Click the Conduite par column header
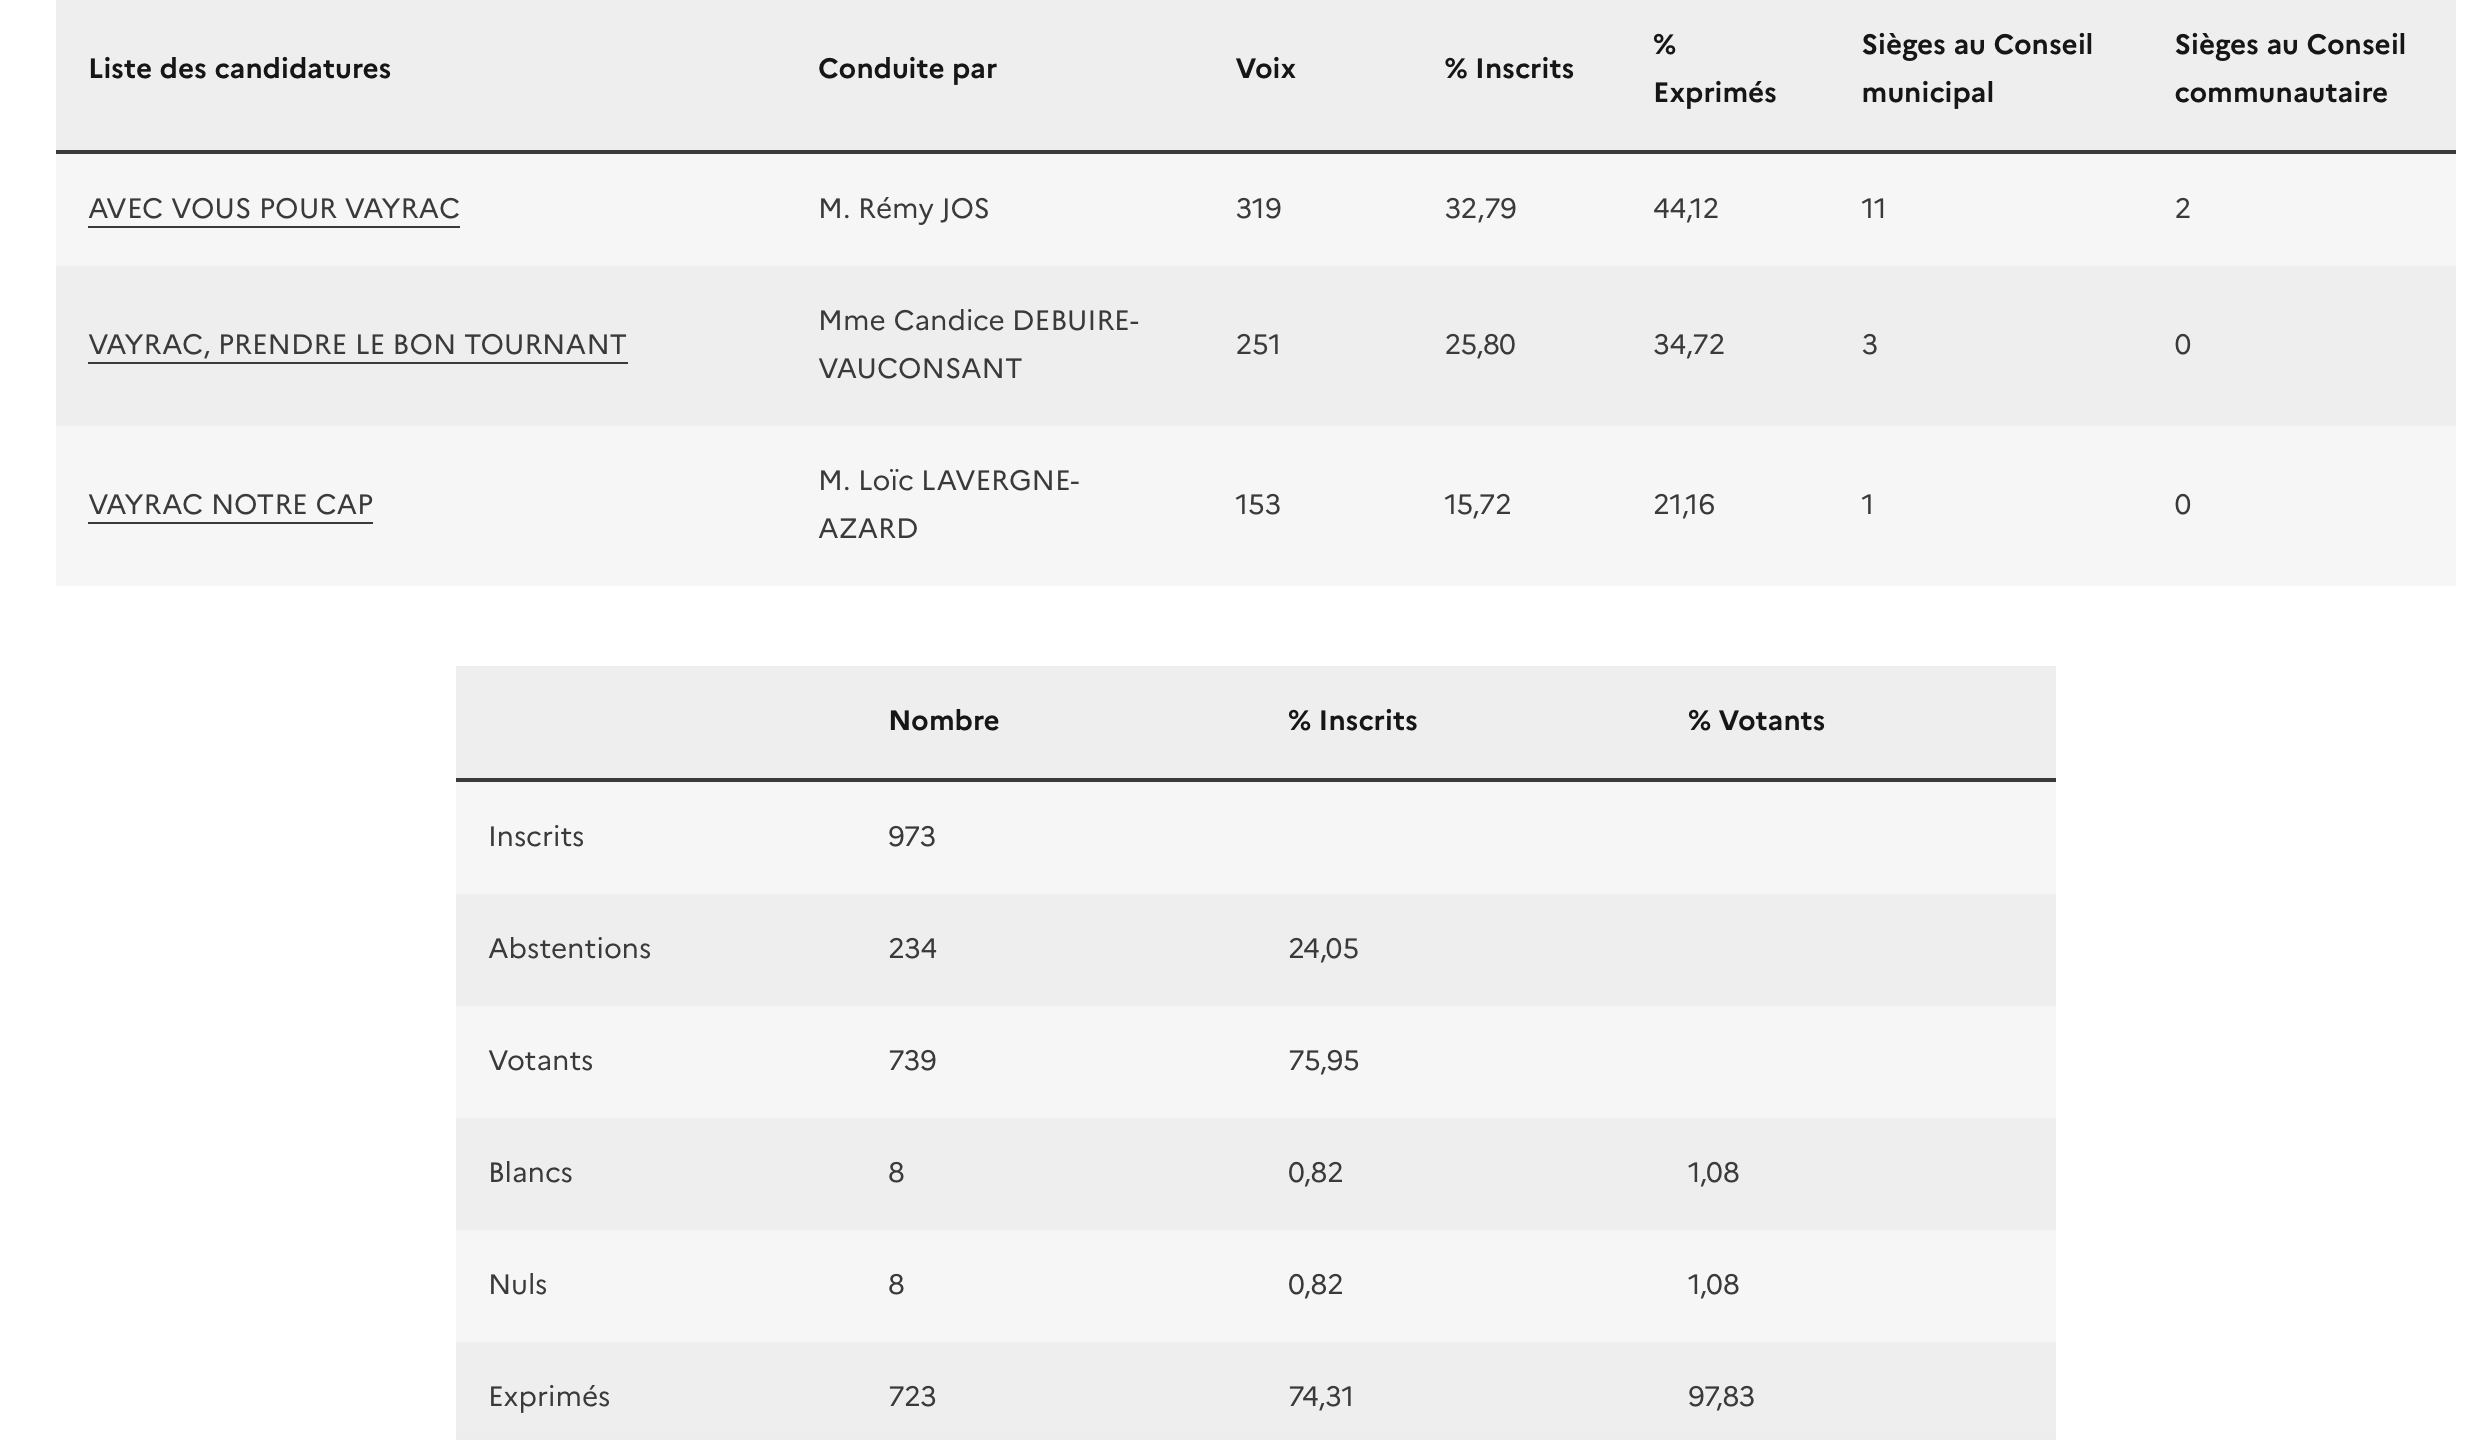The height and width of the screenshot is (1440, 2470). click(907, 68)
